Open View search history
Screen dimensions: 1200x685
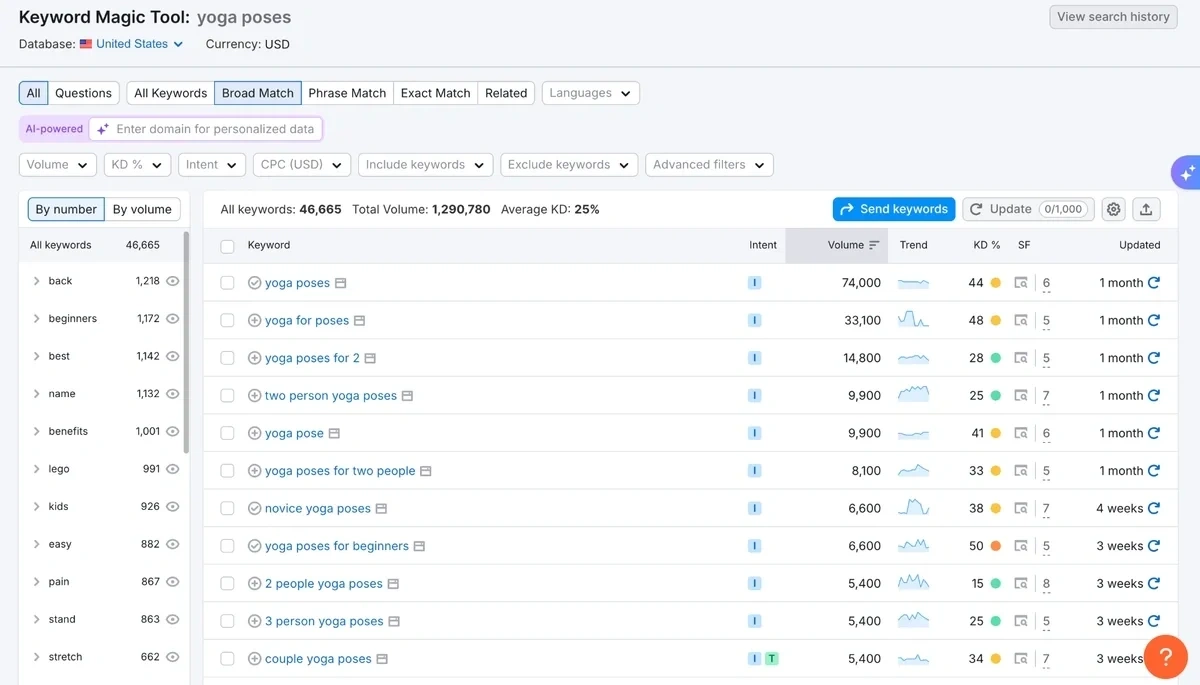pyautogui.click(x=1113, y=16)
